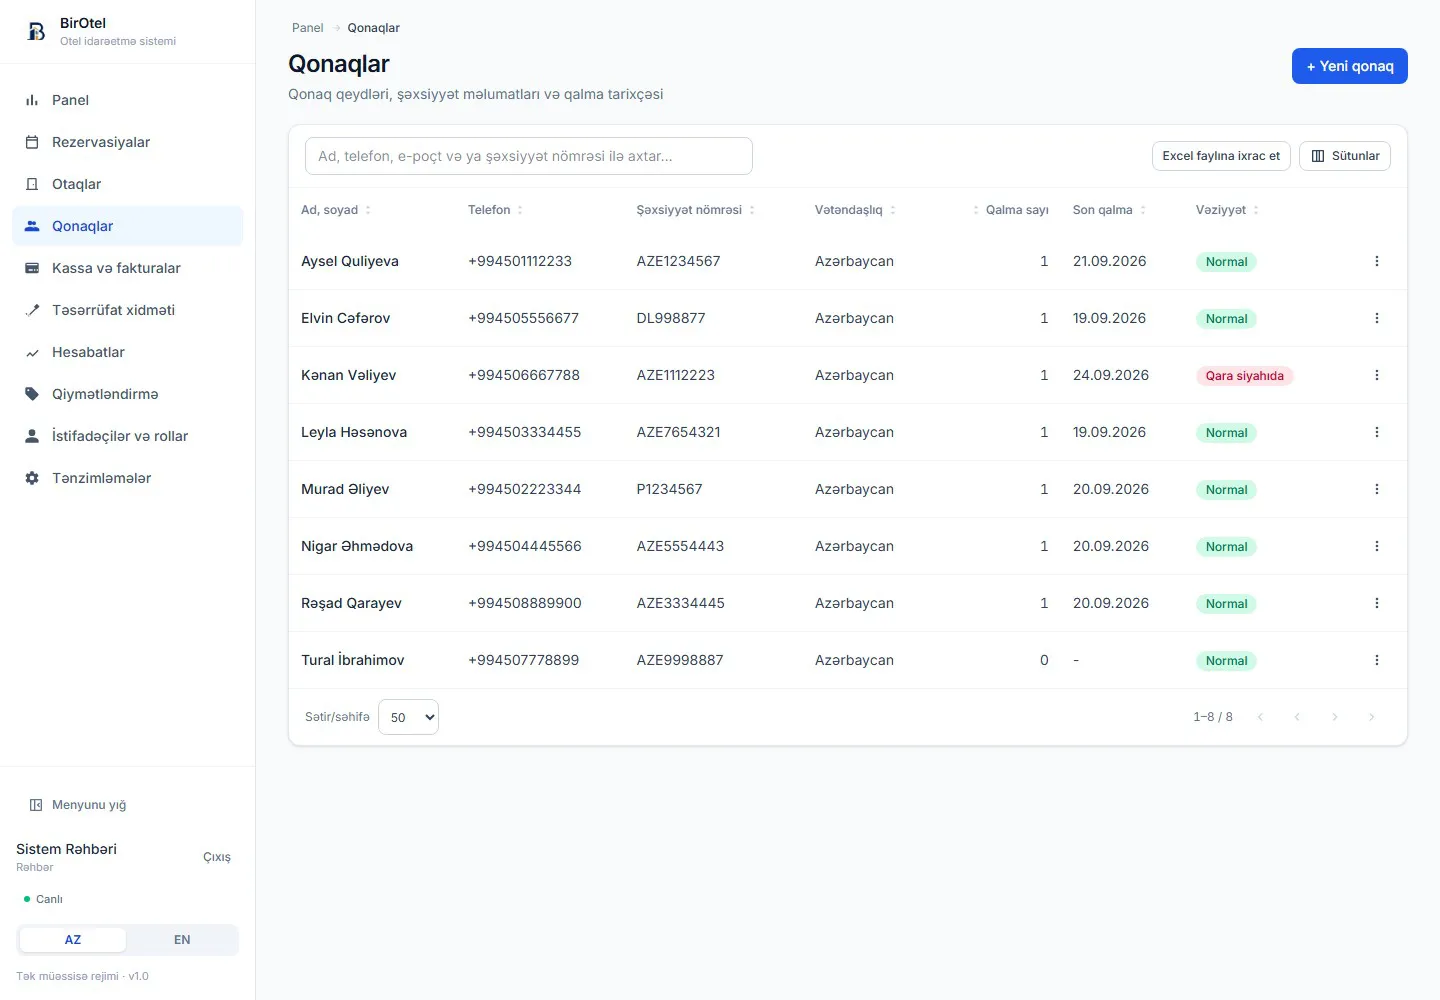Open the Sətir/səhifə rows dropdown

(x=408, y=717)
